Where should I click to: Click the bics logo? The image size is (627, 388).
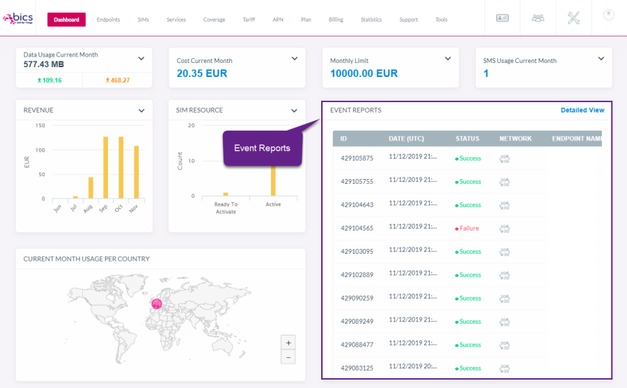[x=18, y=18]
